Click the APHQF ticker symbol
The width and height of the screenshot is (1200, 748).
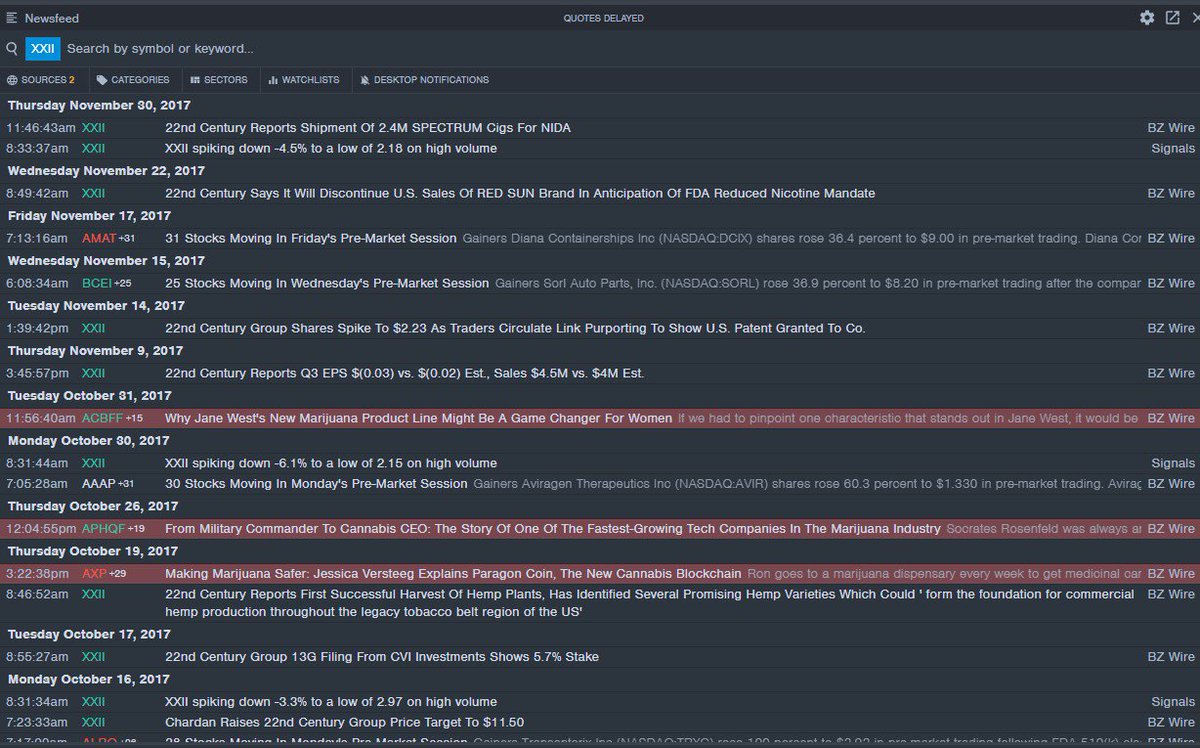[x=103, y=528]
